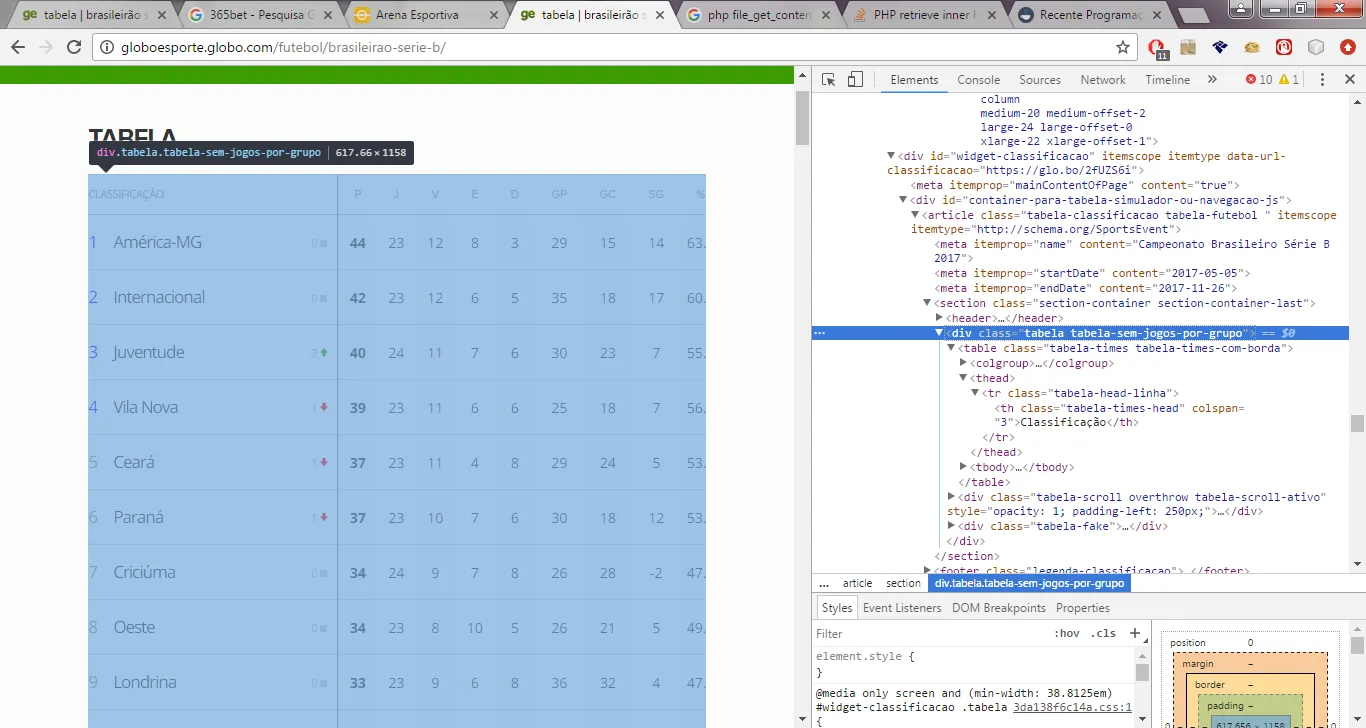
Task: Expand the collapsed tbody node
Action: tap(964, 467)
